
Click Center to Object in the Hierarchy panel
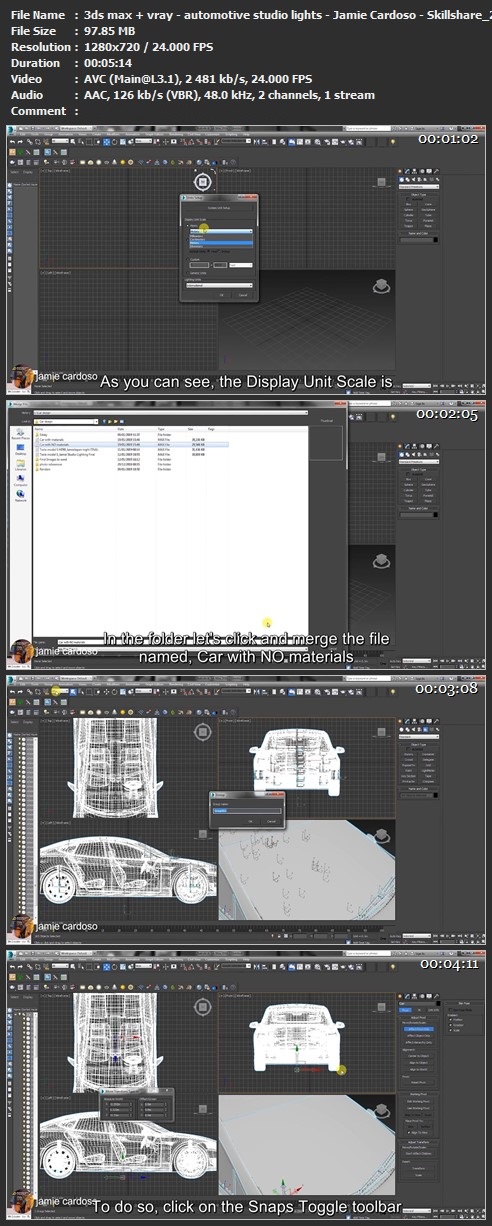click(419, 1056)
